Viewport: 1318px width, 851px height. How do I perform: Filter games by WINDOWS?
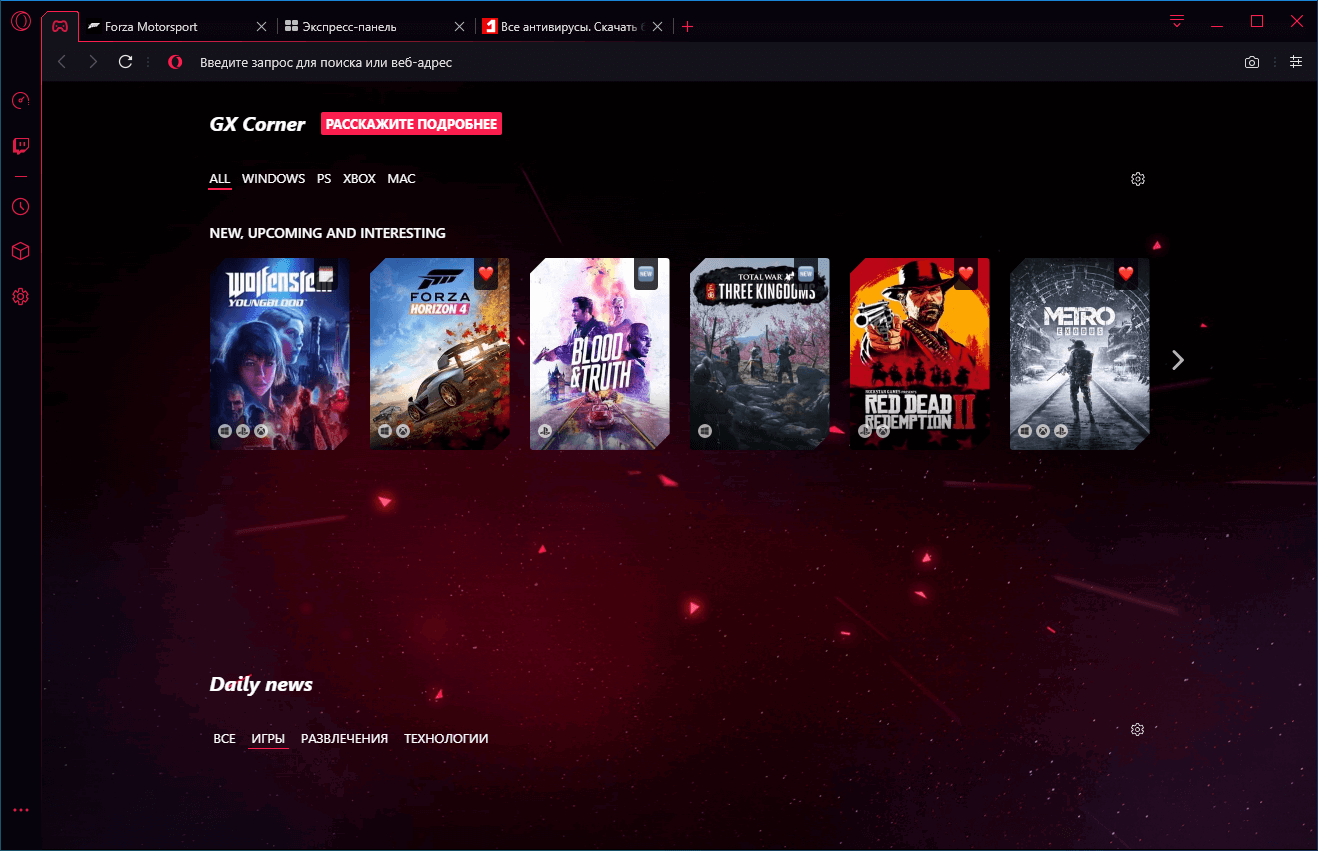[x=274, y=179]
